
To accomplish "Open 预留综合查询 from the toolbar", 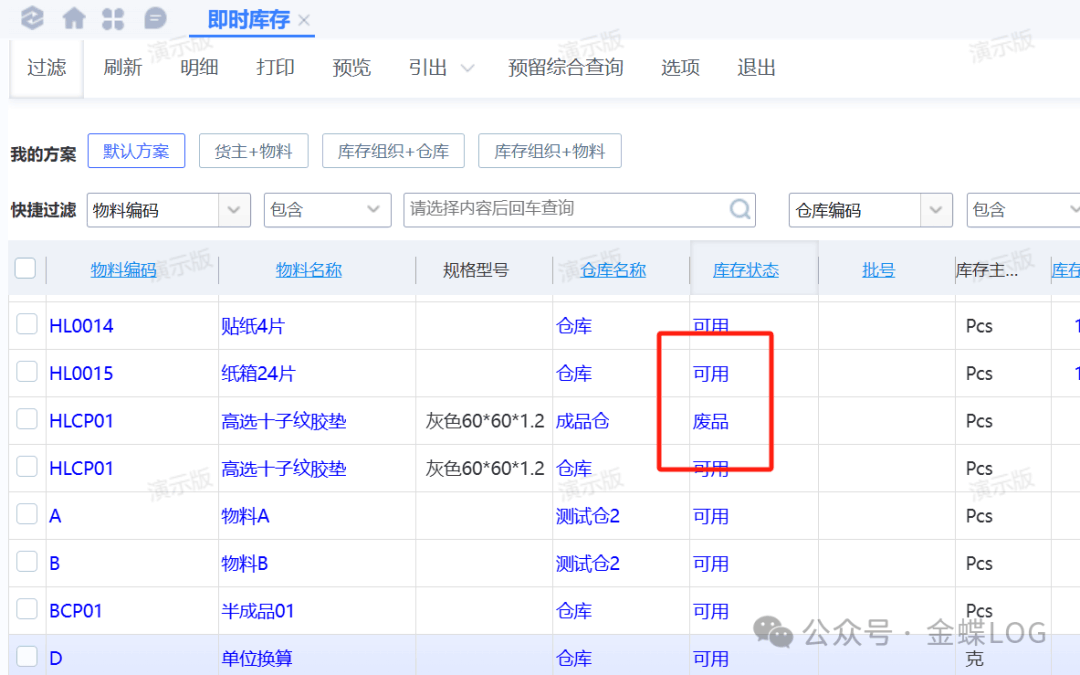I will pos(565,68).
